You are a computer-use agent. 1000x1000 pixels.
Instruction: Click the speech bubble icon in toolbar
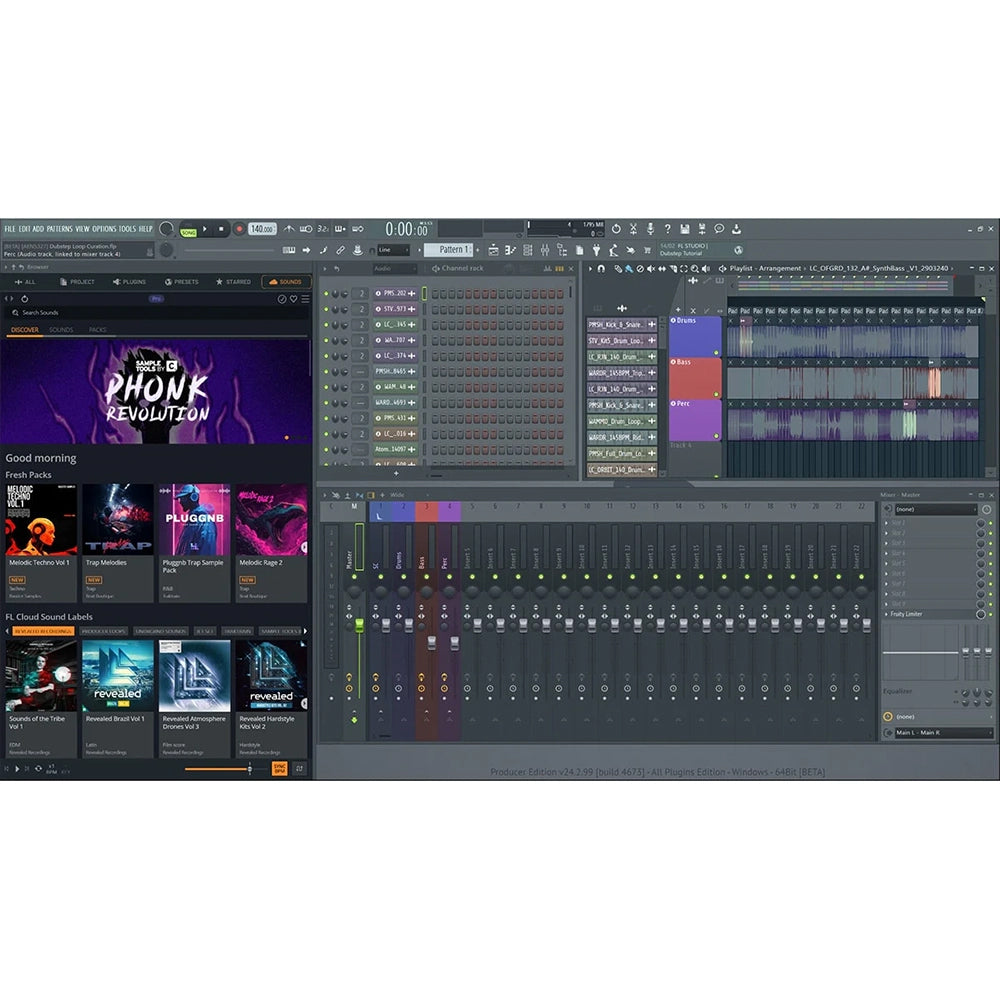coord(719,228)
